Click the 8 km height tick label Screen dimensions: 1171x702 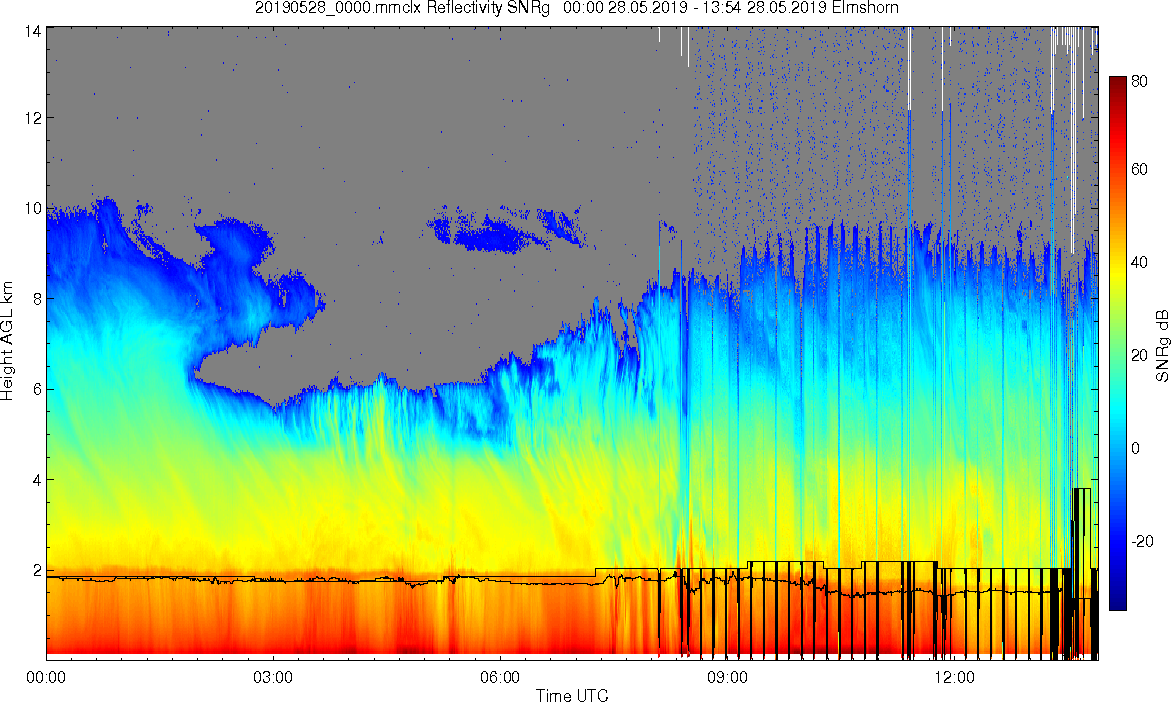pos(37,299)
